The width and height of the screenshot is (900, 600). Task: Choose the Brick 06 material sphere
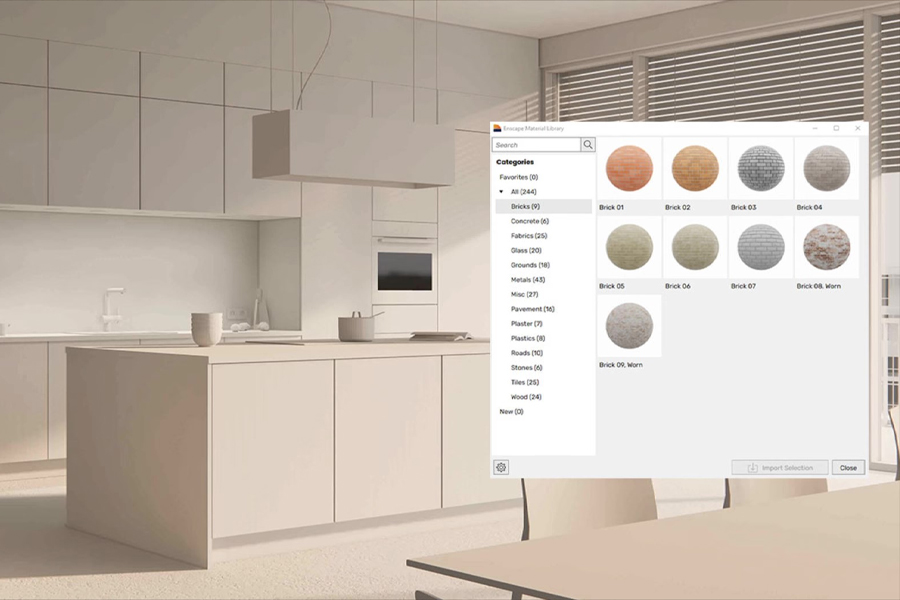pos(695,247)
